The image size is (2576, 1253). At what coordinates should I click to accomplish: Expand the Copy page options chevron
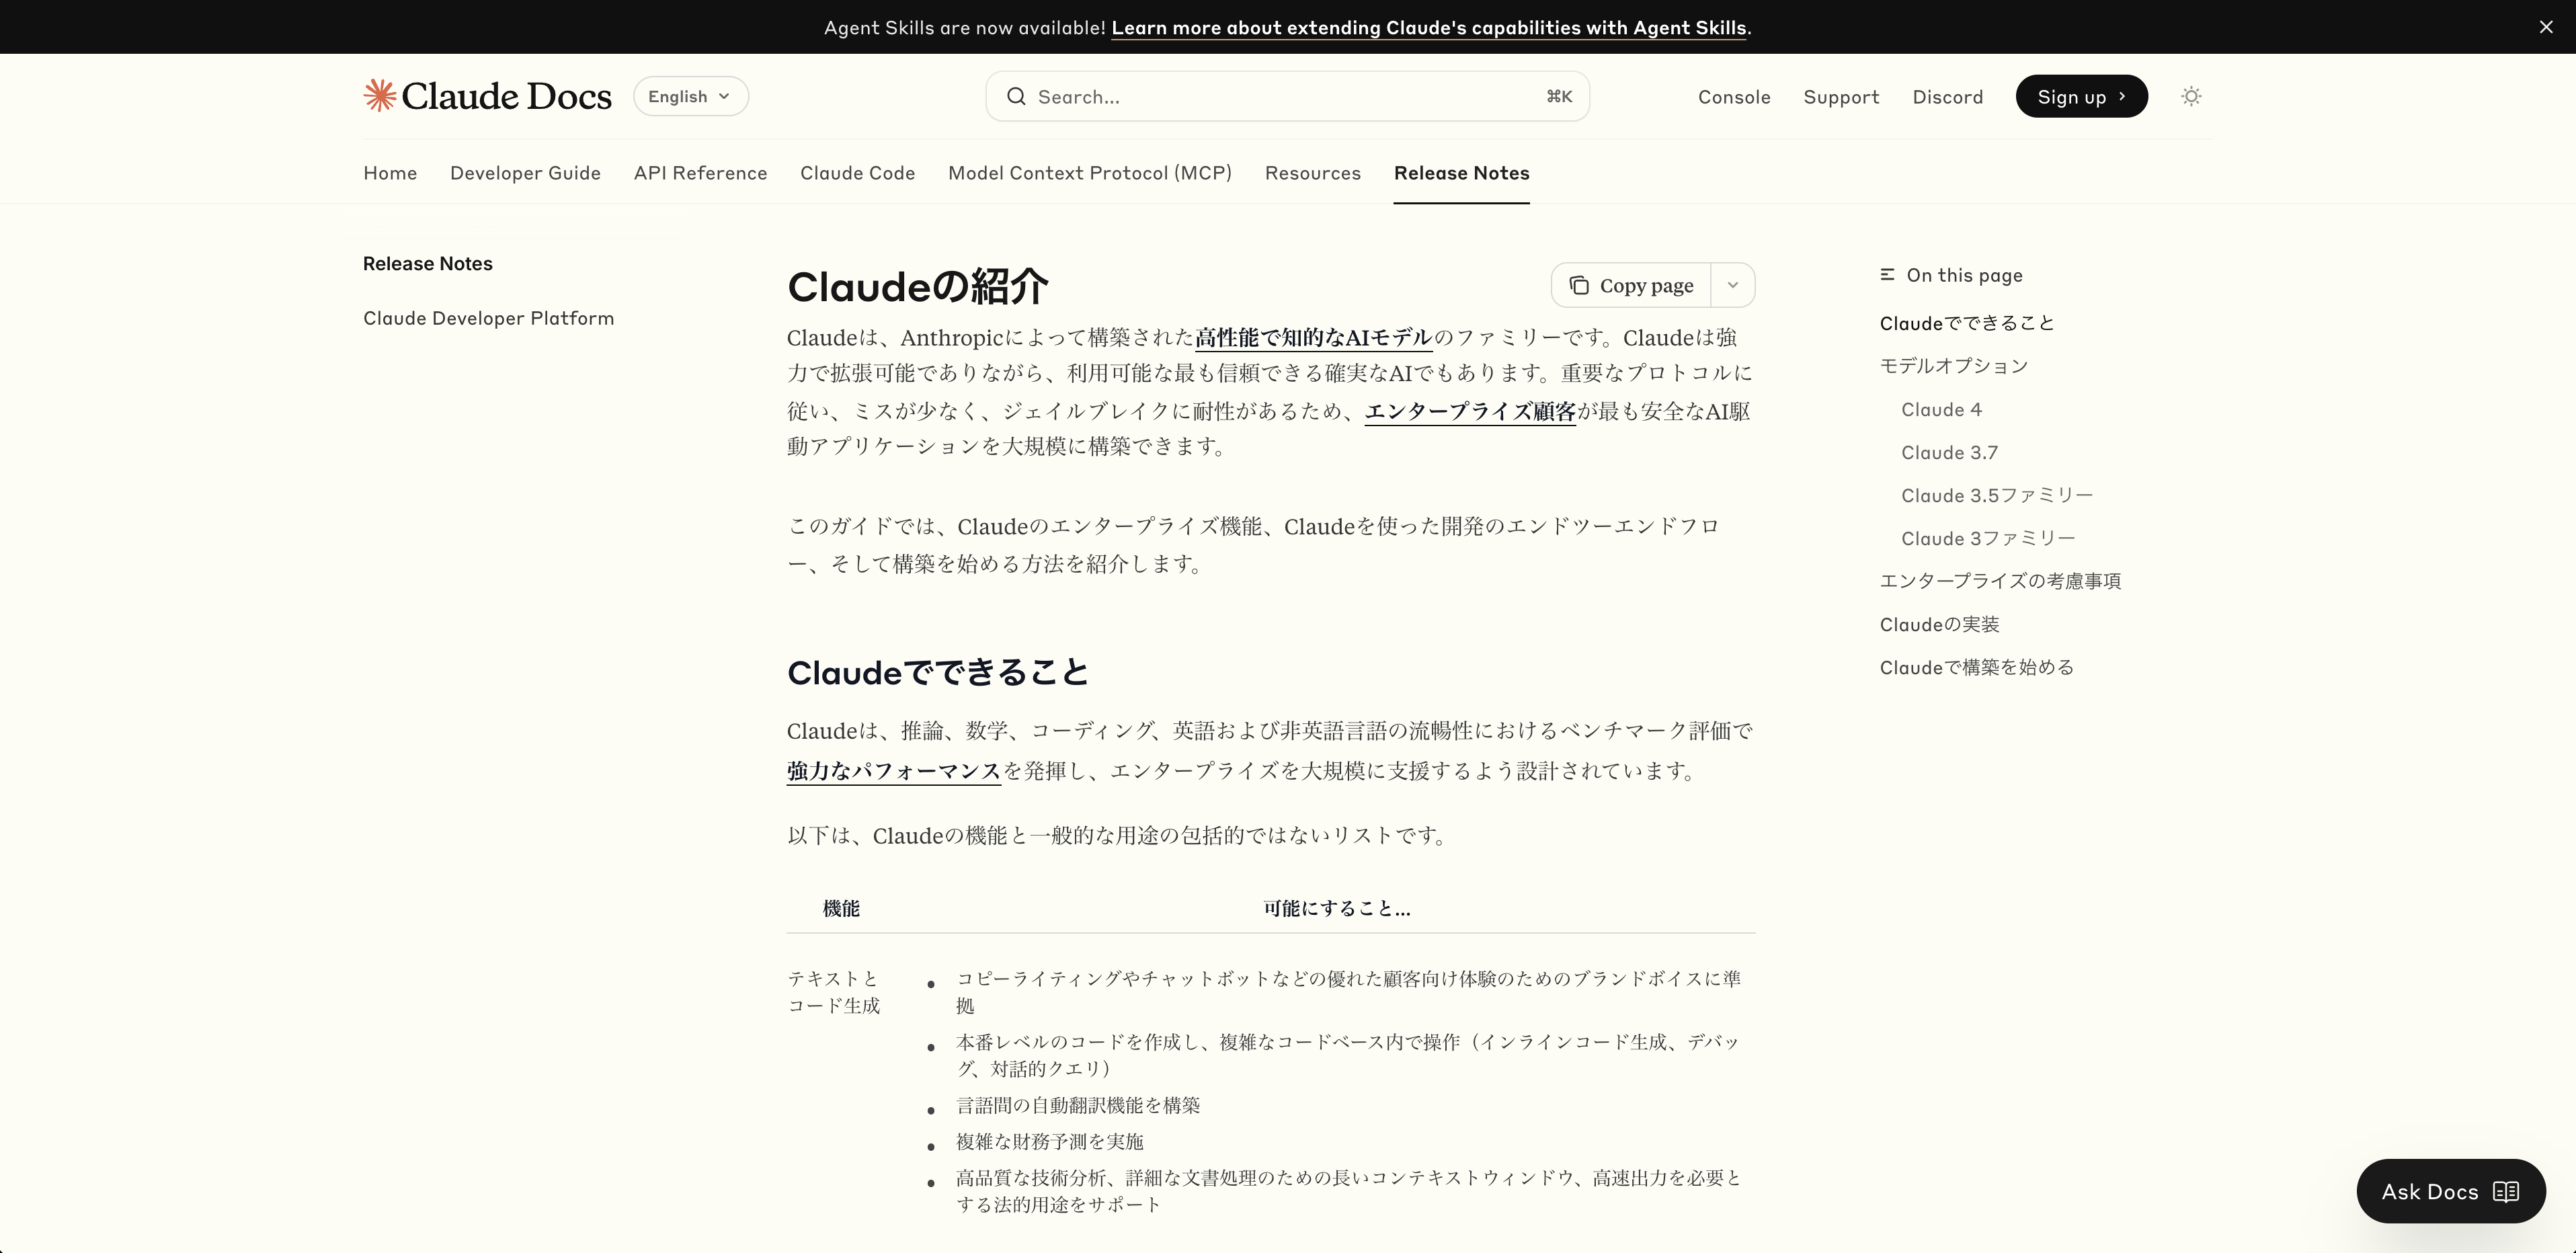[x=1733, y=286]
